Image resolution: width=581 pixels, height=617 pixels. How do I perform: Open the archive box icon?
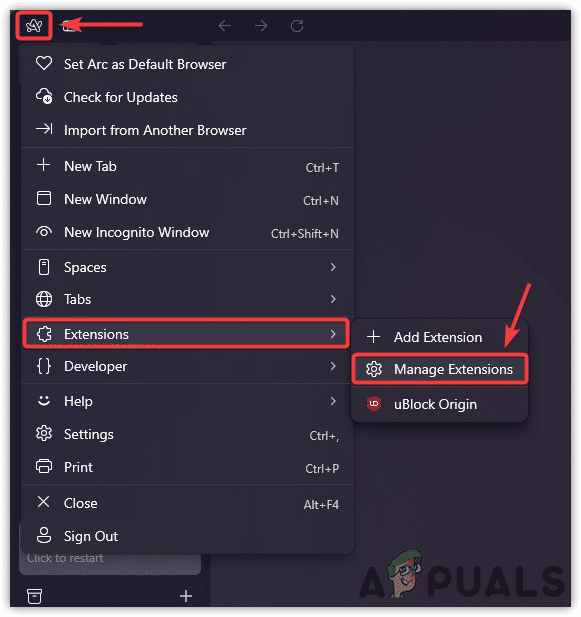(x=34, y=596)
